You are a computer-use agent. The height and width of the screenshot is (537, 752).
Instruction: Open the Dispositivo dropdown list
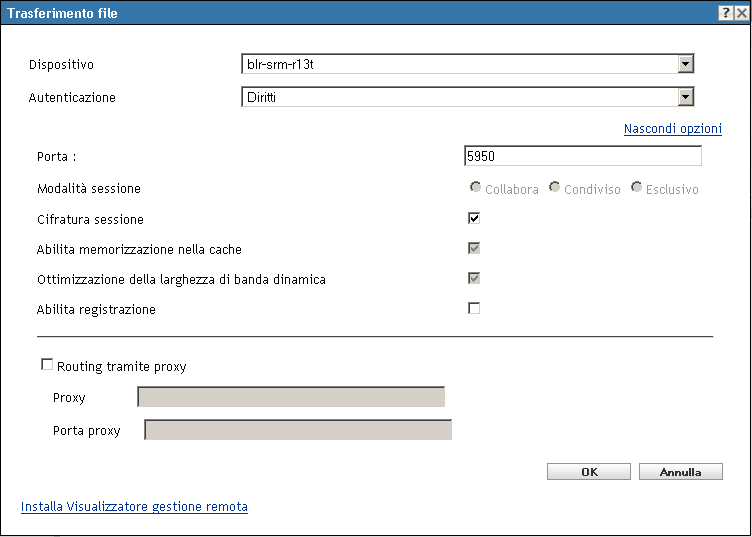point(685,65)
